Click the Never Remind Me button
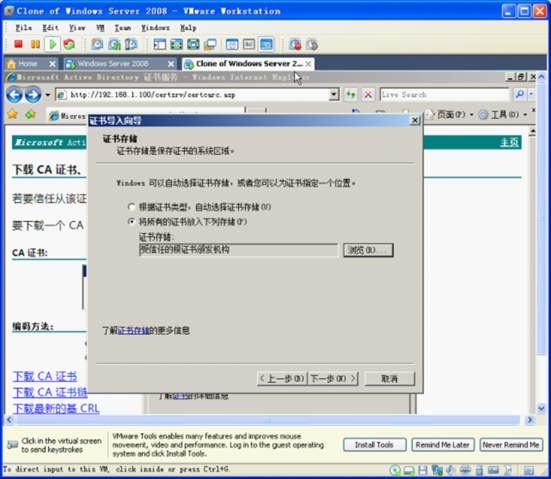Image resolution: width=551 pixels, height=479 pixels. (x=511, y=445)
